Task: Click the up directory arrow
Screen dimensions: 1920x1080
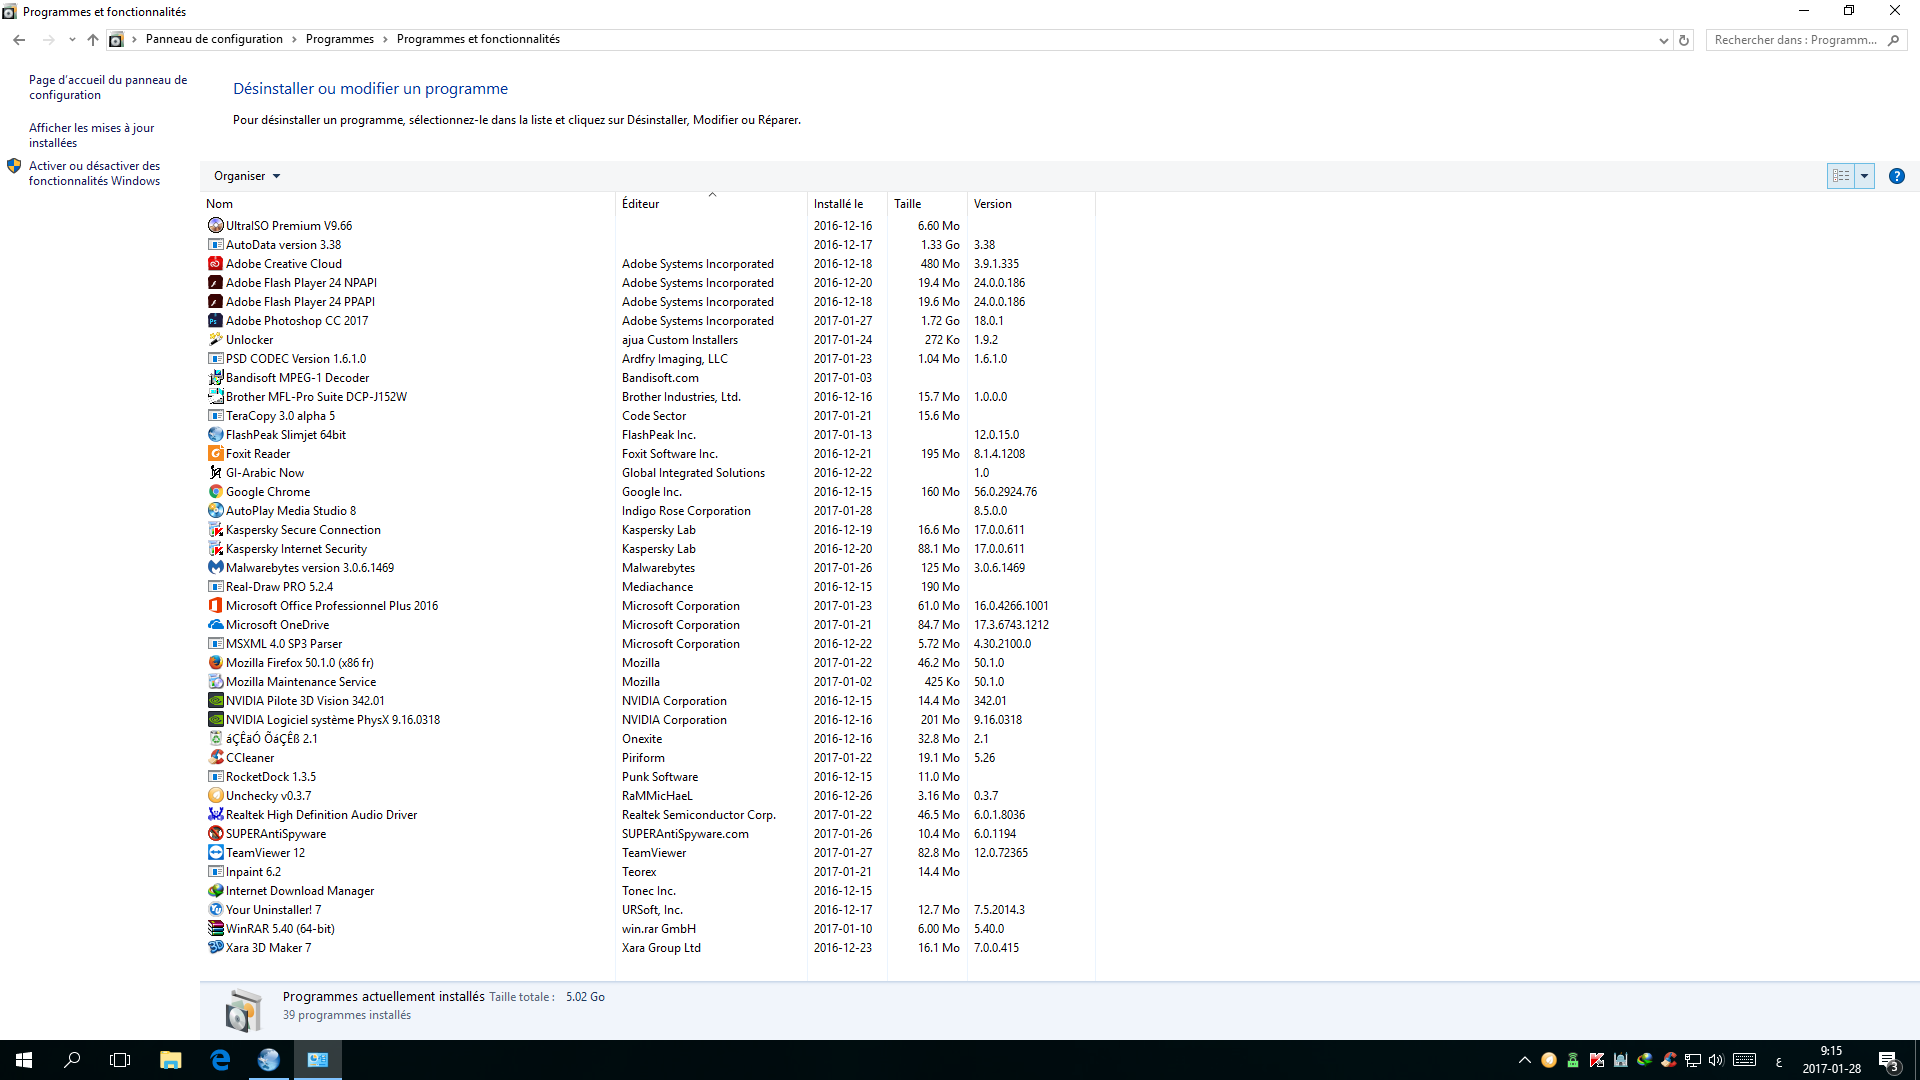Action: coord(93,40)
